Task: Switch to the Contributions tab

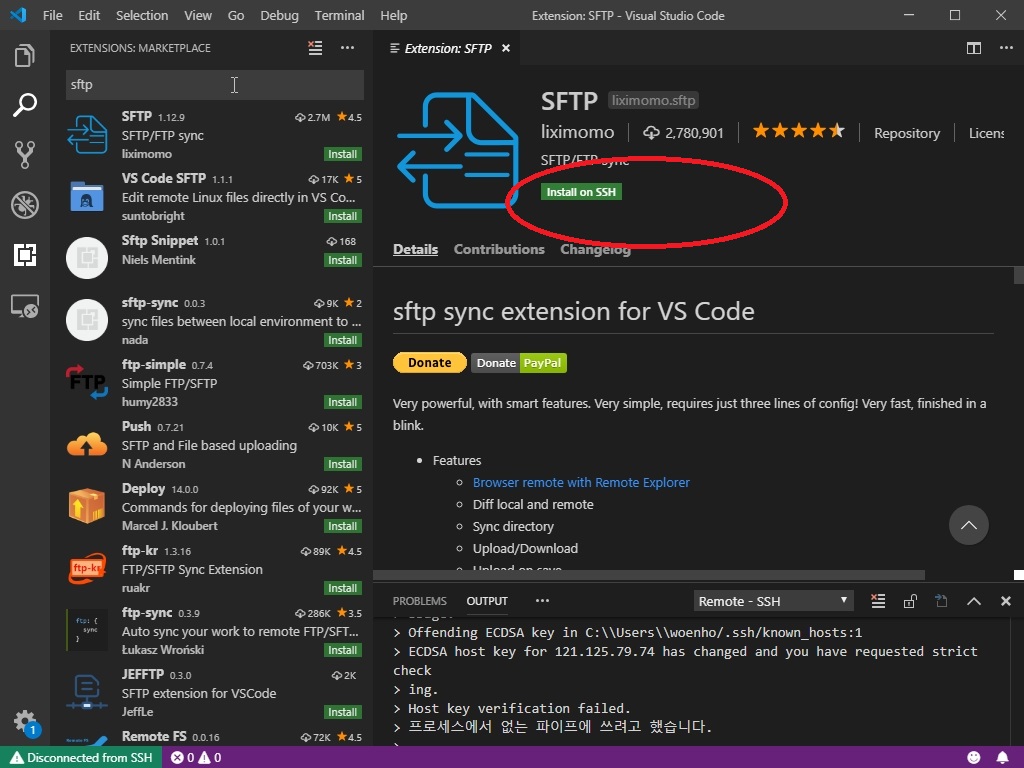Action: [499, 249]
